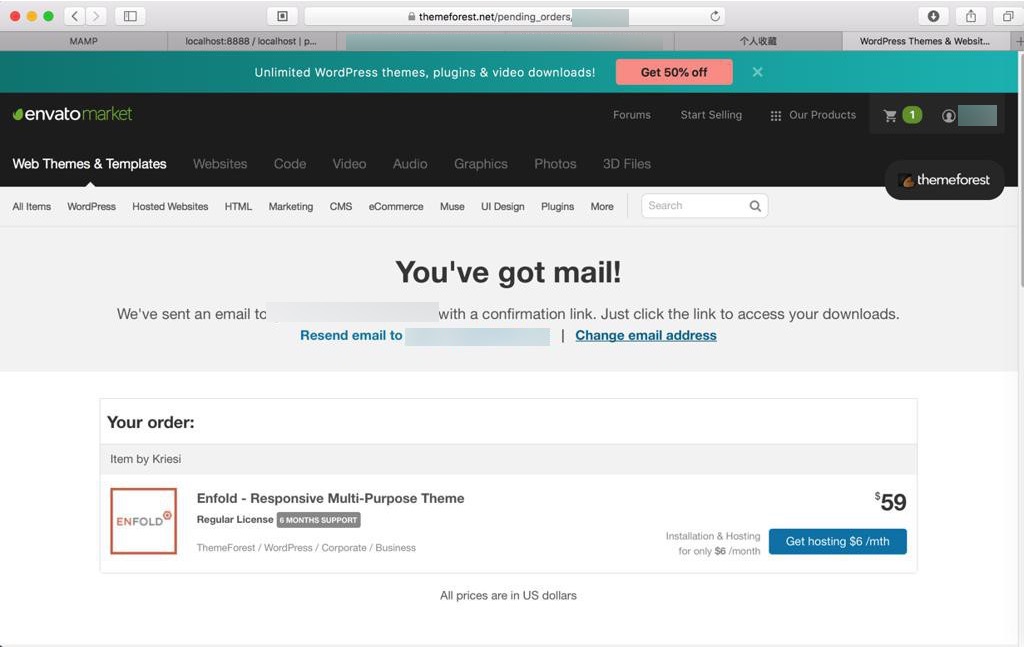The height and width of the screenshot is (647, 1024).
Task: Click the All prices are in US dollars text
Action: point(508,595)
